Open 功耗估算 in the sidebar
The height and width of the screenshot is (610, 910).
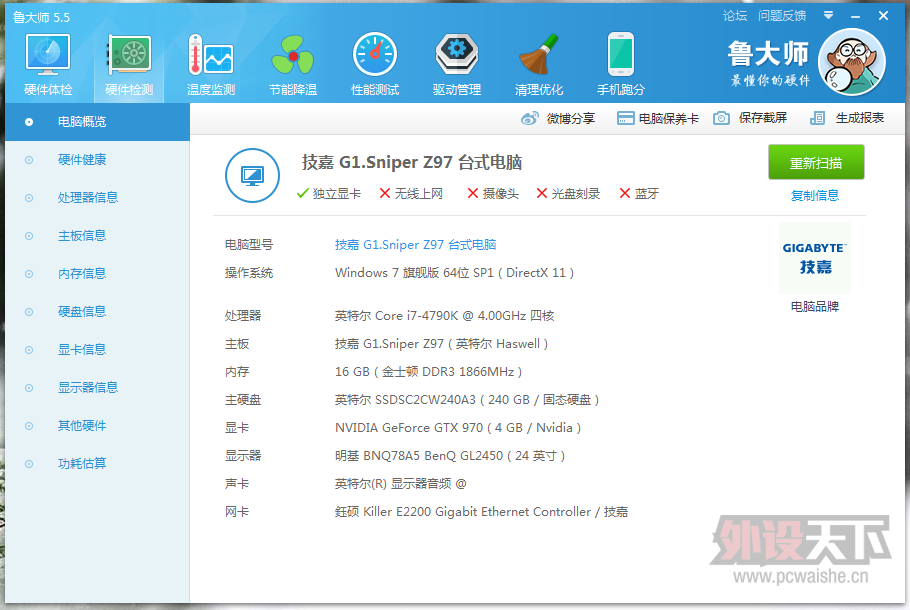click(x=98, y=464)
